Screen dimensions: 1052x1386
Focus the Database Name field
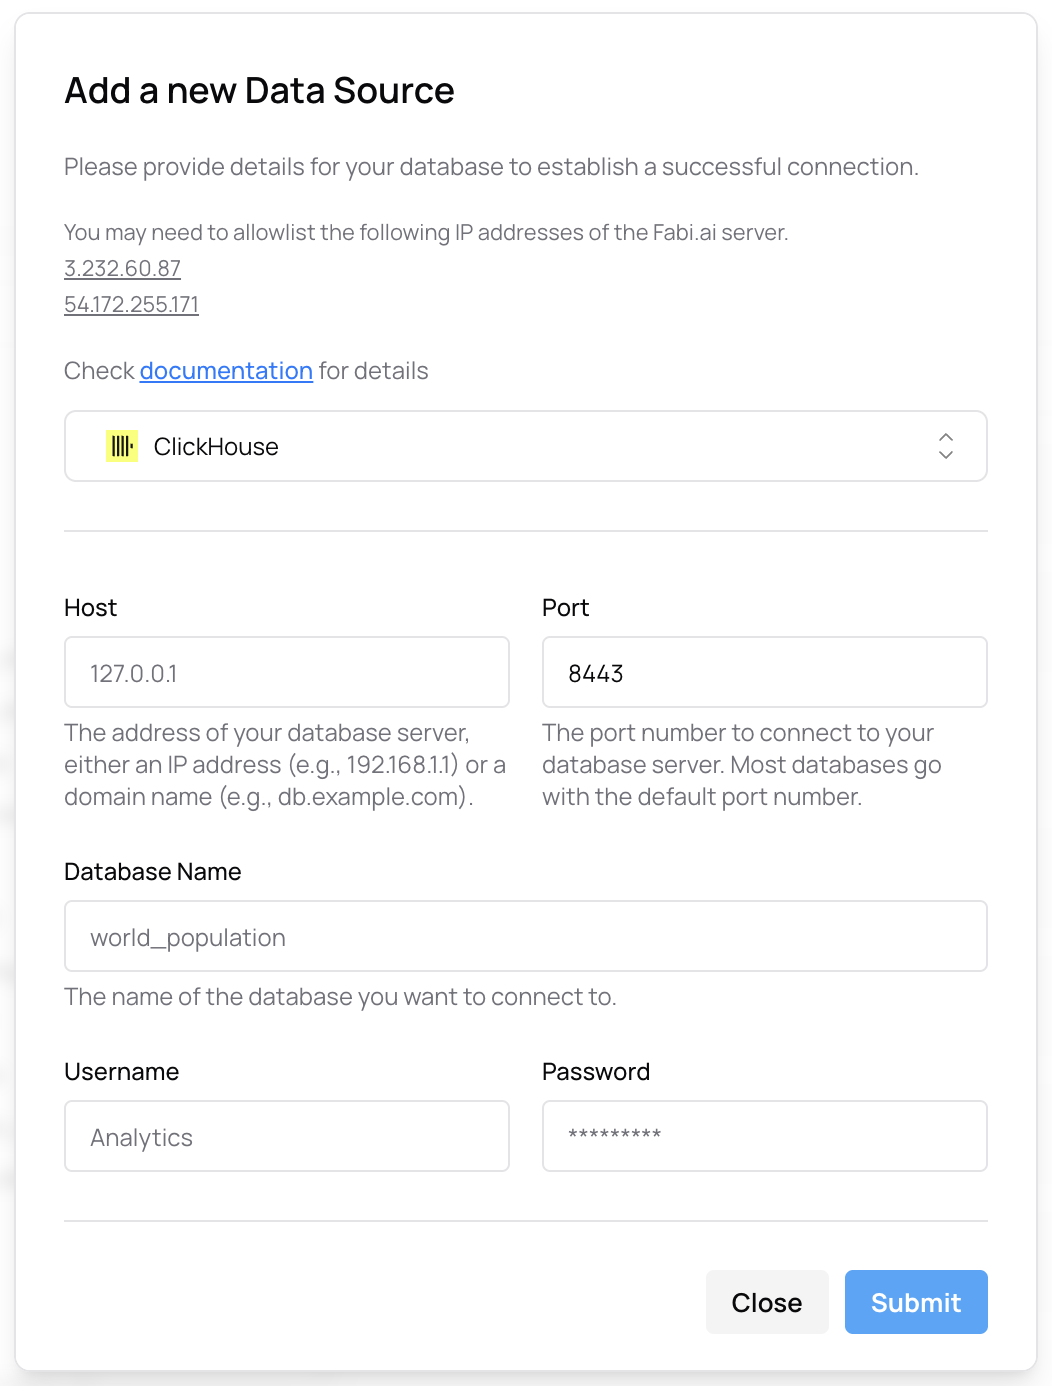(x=525, y=936)
